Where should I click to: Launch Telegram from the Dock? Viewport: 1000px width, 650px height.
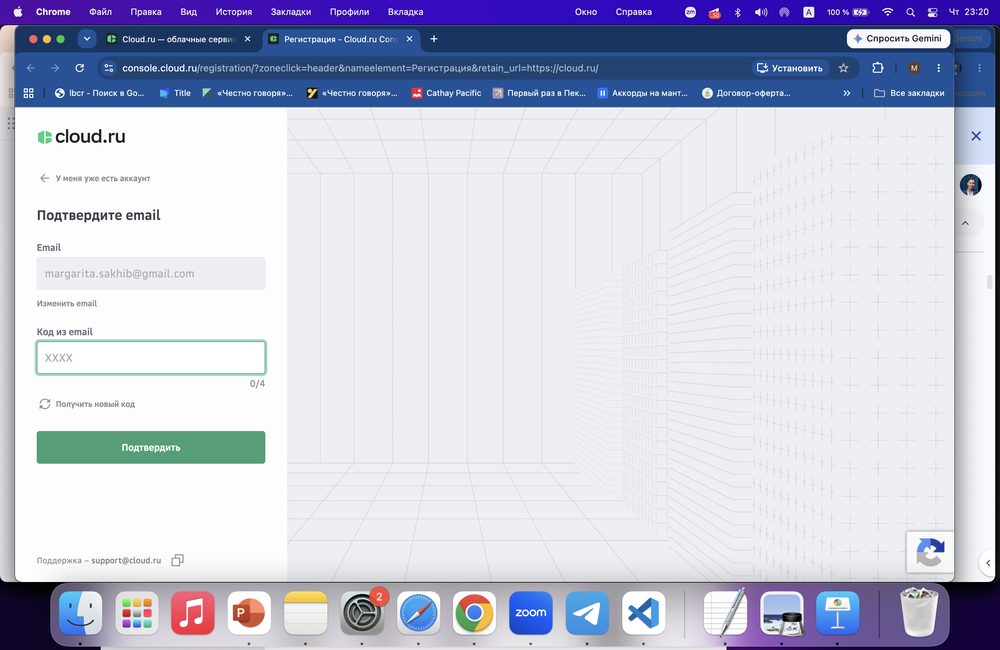[x=587, y=613]
